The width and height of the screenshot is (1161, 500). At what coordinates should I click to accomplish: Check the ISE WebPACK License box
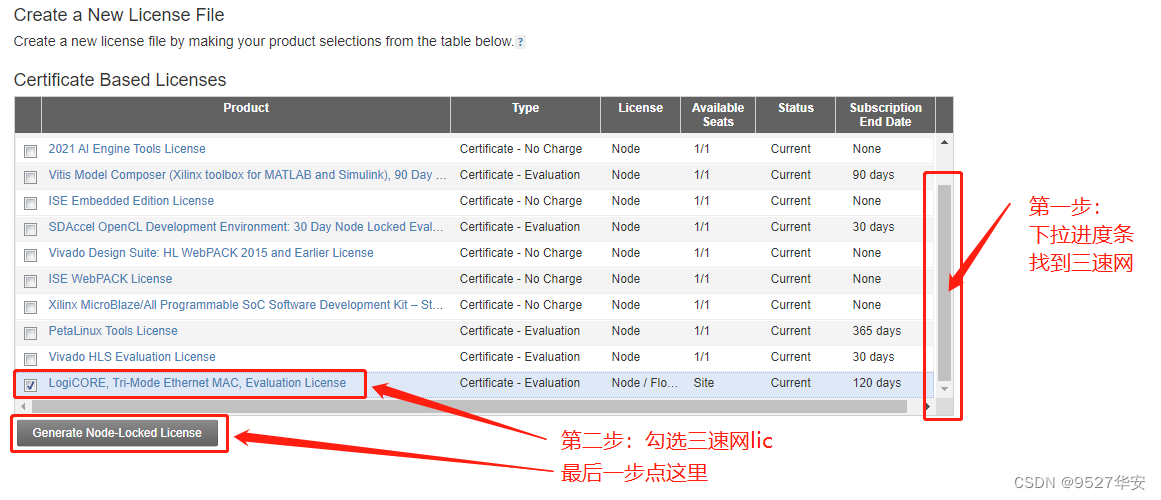click(30, 281)
